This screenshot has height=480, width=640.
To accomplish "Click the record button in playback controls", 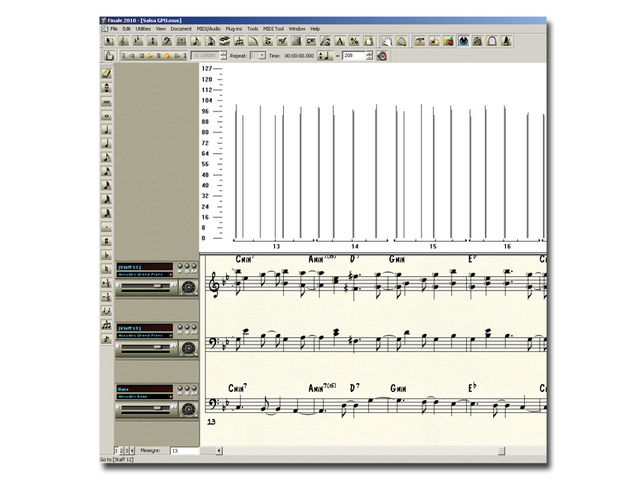I will point(167,56).
